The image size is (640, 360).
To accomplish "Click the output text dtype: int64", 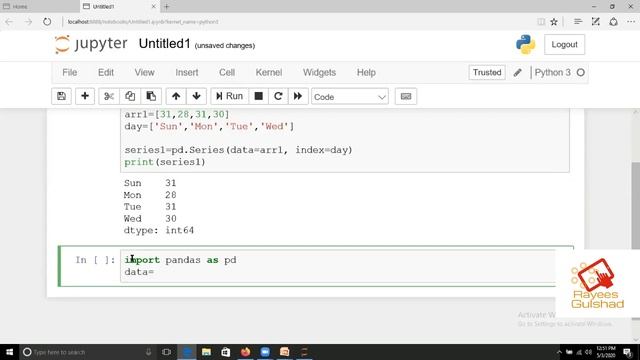I will 159,231.
